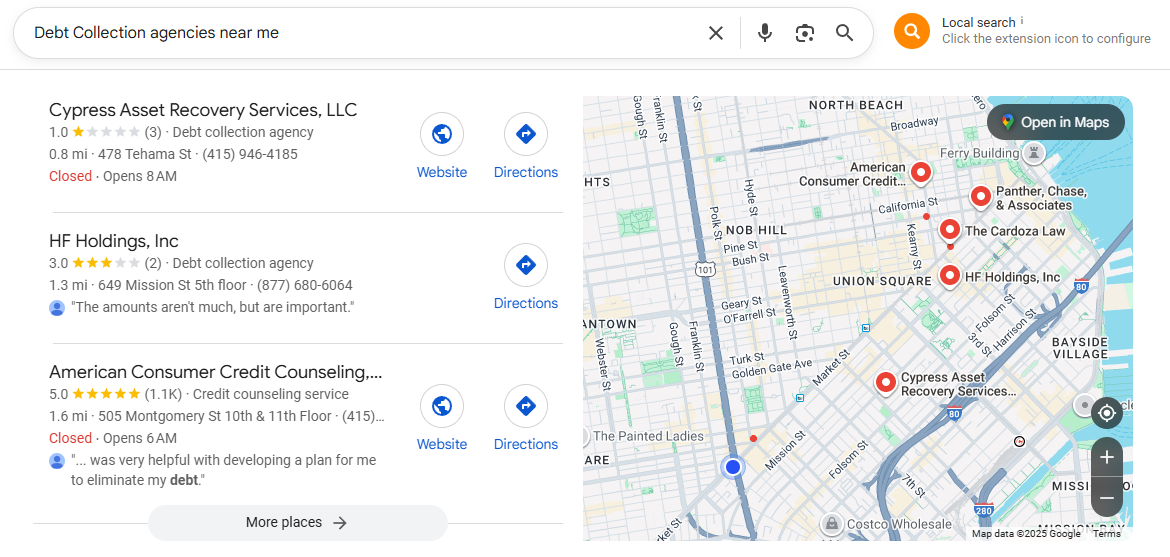Open search by image camera icon
Image resolution: width=1170 pixels, height=557 pixels.
[x=805, y=33]
